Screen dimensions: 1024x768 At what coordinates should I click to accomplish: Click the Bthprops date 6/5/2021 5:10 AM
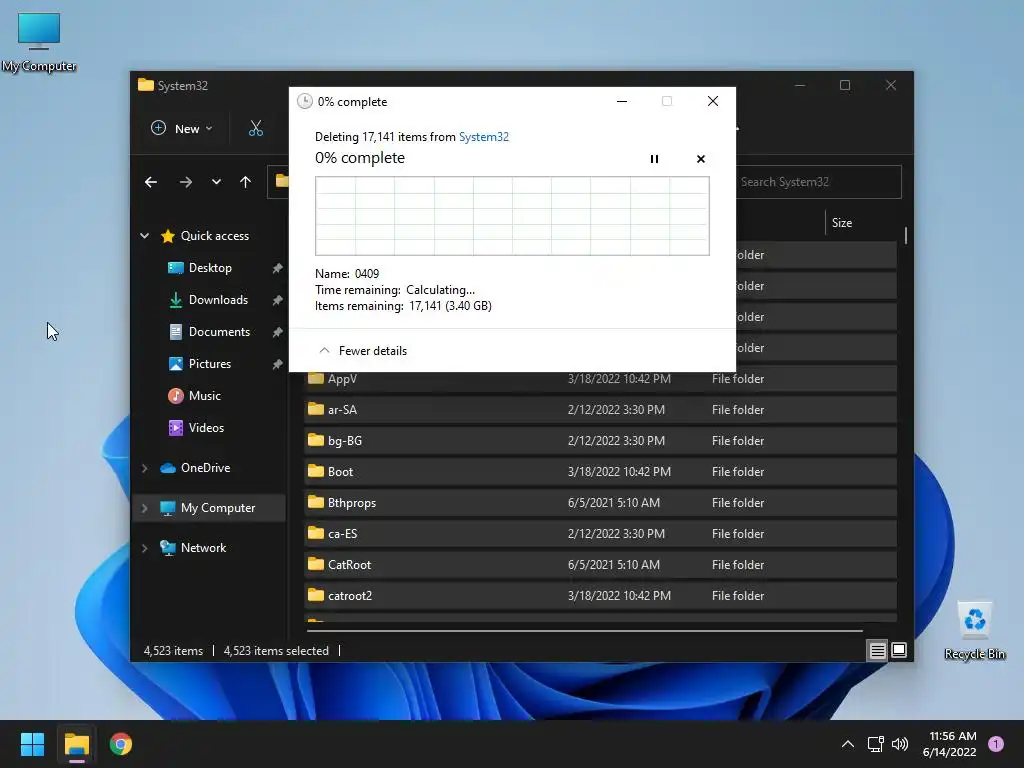[x=613, y=503]
